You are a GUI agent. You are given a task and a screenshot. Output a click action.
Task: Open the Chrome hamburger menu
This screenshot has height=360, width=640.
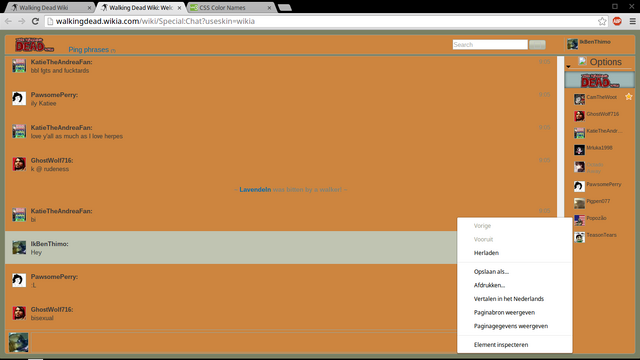(x=632, y=21)
